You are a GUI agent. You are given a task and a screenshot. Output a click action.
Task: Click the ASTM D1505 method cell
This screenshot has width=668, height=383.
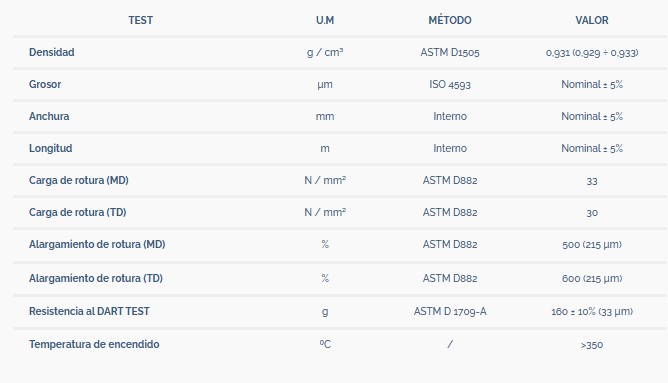pyautogui.click(x=450, y=52)
